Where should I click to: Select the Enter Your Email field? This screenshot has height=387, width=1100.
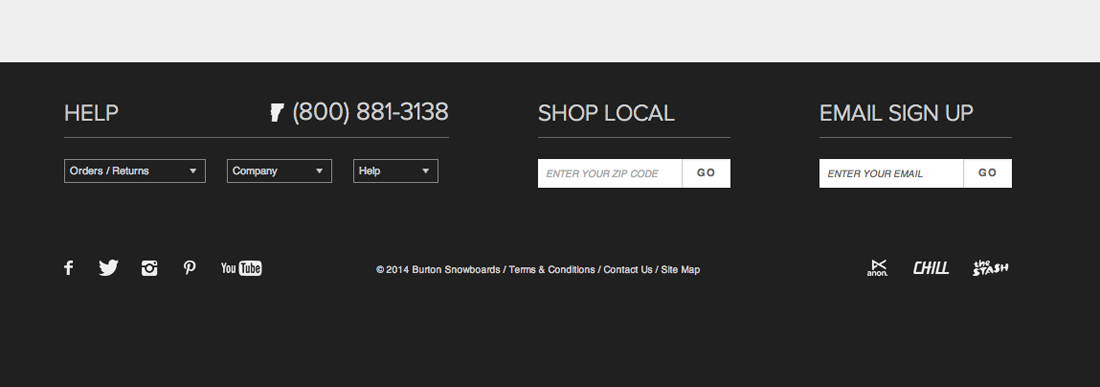(891, 173)
